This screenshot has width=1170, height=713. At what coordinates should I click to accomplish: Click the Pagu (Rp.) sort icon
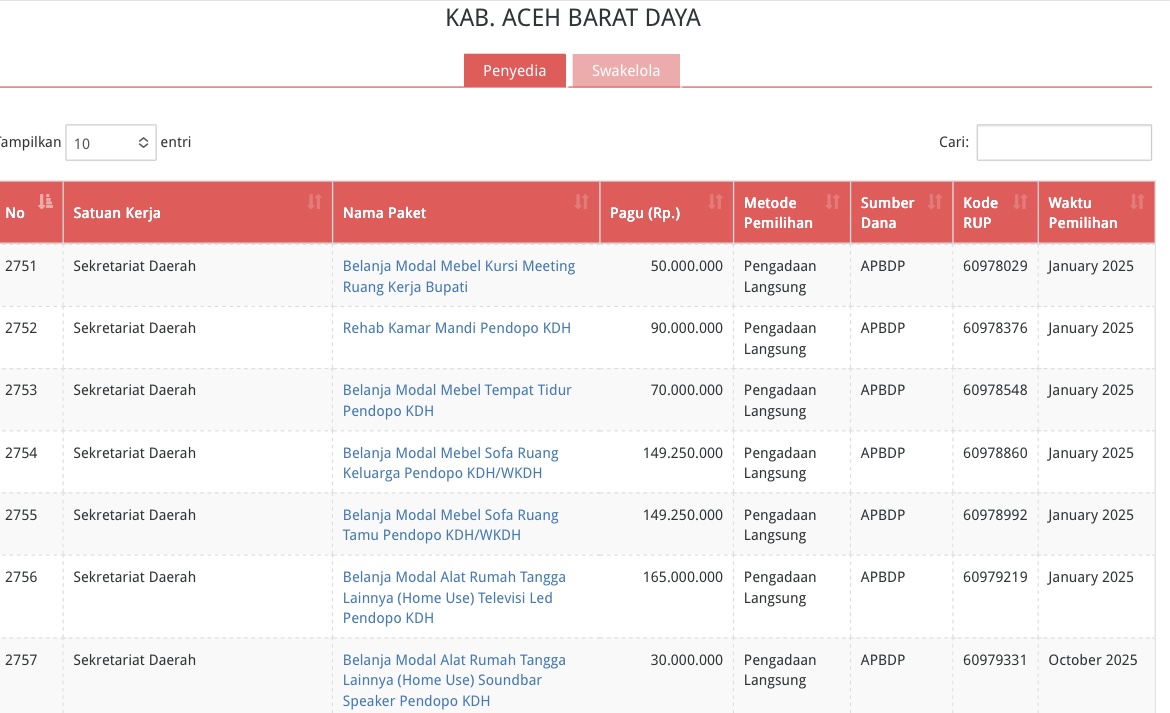[715, 202]
